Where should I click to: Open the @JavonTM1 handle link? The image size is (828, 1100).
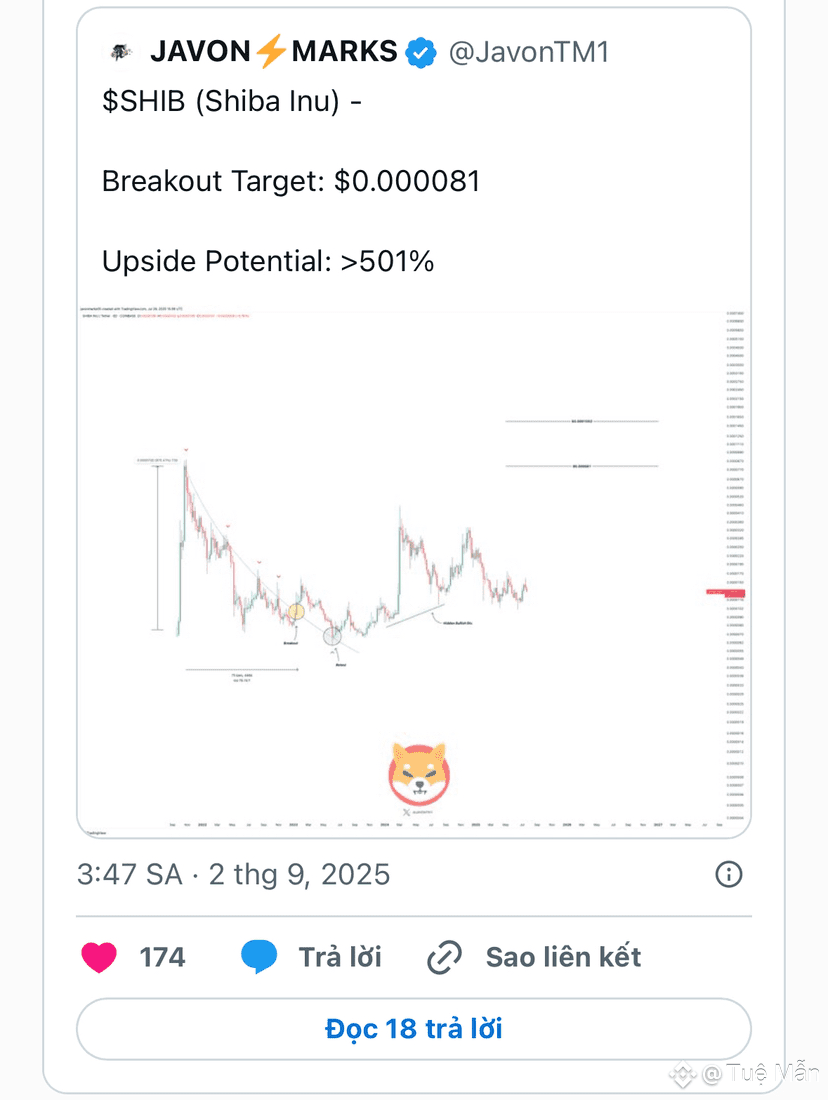[x=528, y=52]
